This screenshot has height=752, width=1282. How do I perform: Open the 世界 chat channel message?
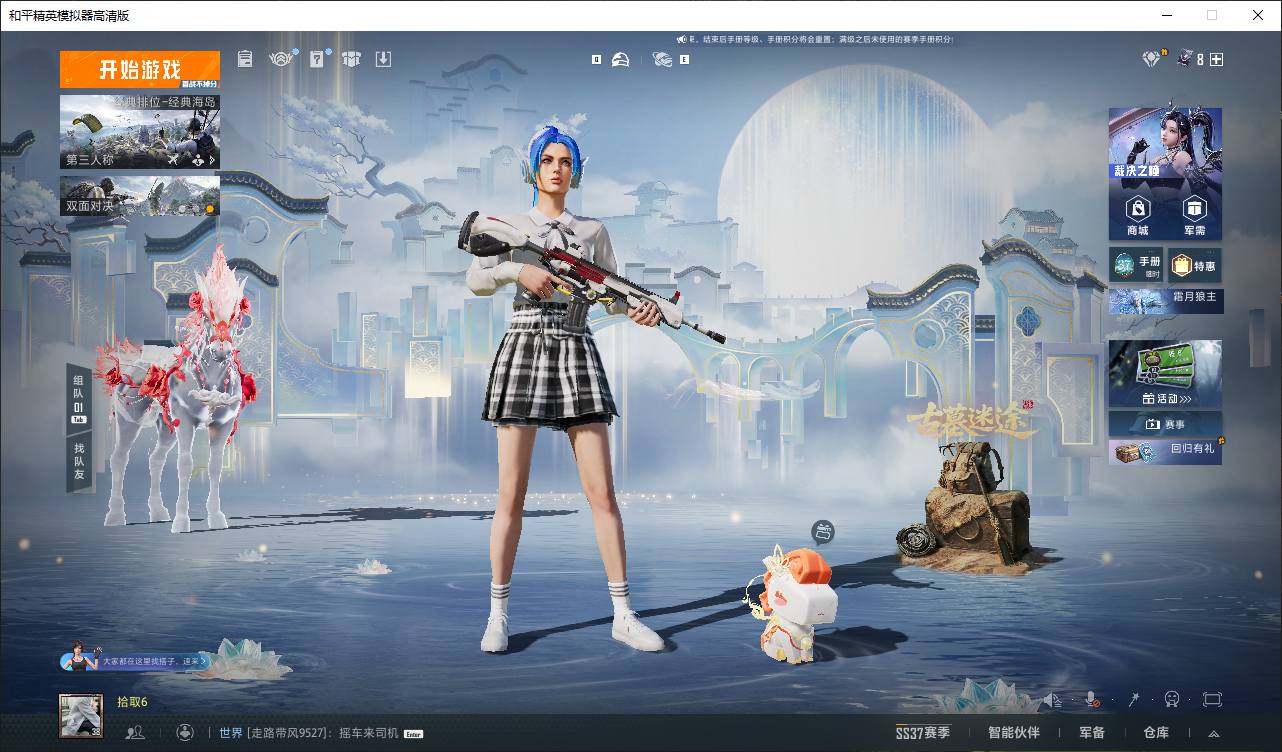pyautogui.click(x=321, y=733)
